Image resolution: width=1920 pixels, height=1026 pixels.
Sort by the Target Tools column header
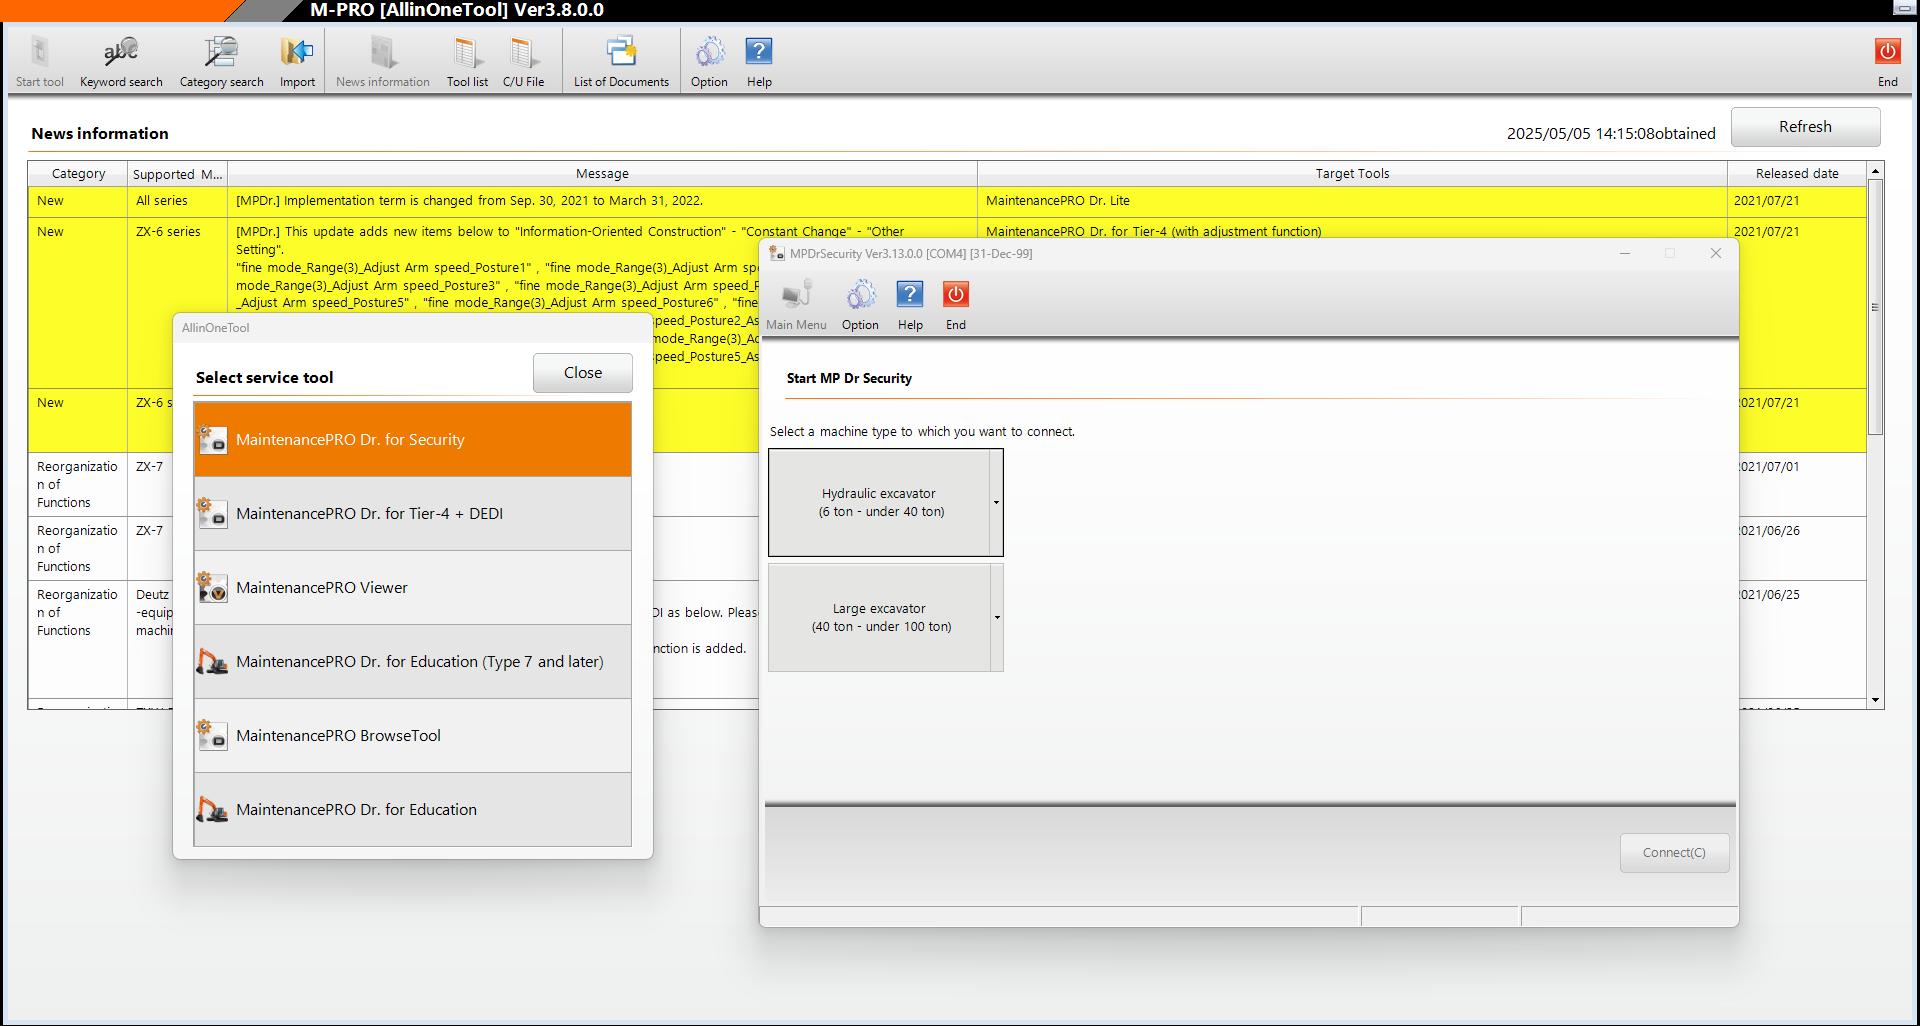click(x=1352, y=173)
